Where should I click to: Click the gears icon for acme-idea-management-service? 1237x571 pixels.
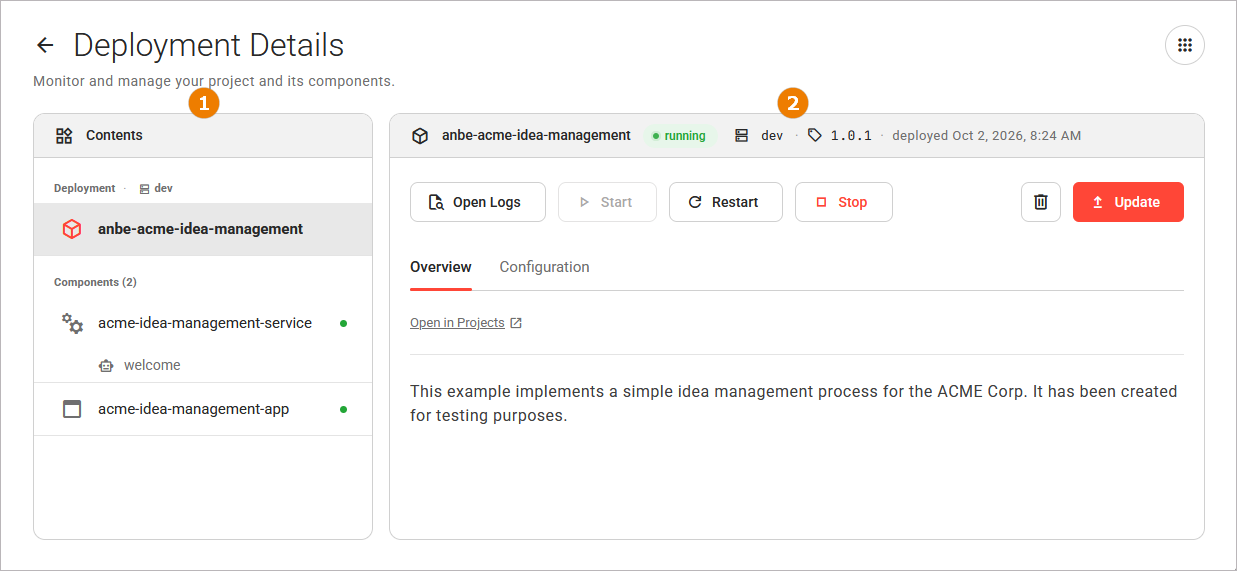click(72, 323)
